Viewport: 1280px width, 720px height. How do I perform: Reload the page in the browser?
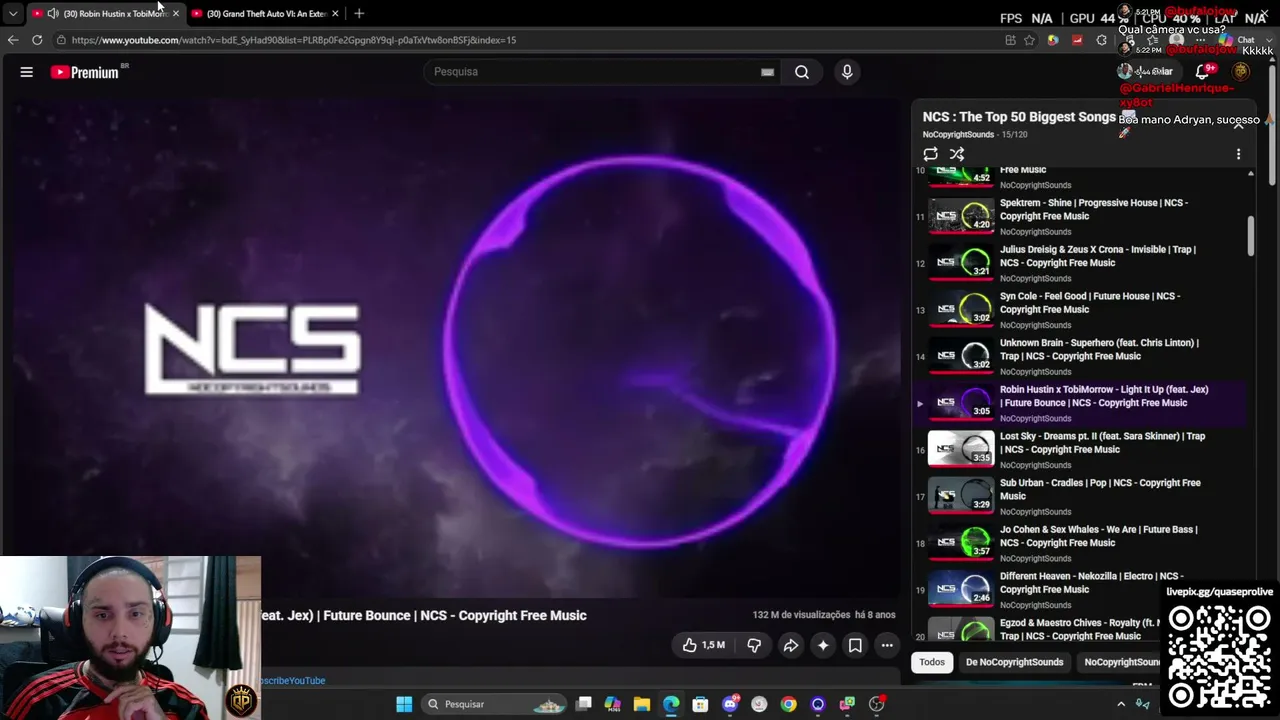pyautogui.click(x=37, y=40)
